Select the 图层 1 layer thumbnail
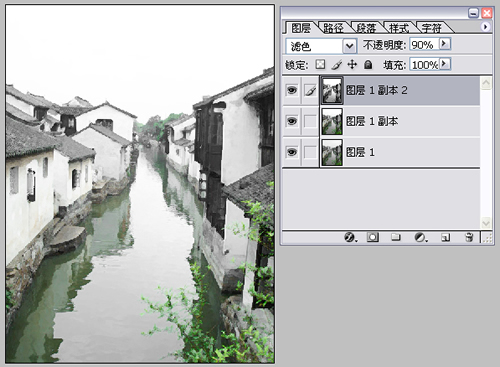This screenshot has height=367, width=500. (x=332, y=152)
